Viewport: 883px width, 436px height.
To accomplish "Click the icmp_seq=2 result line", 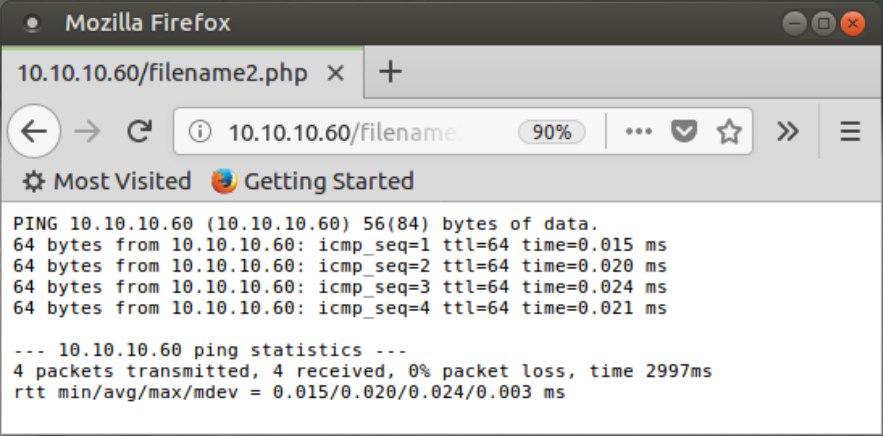I will coord(340,266).
